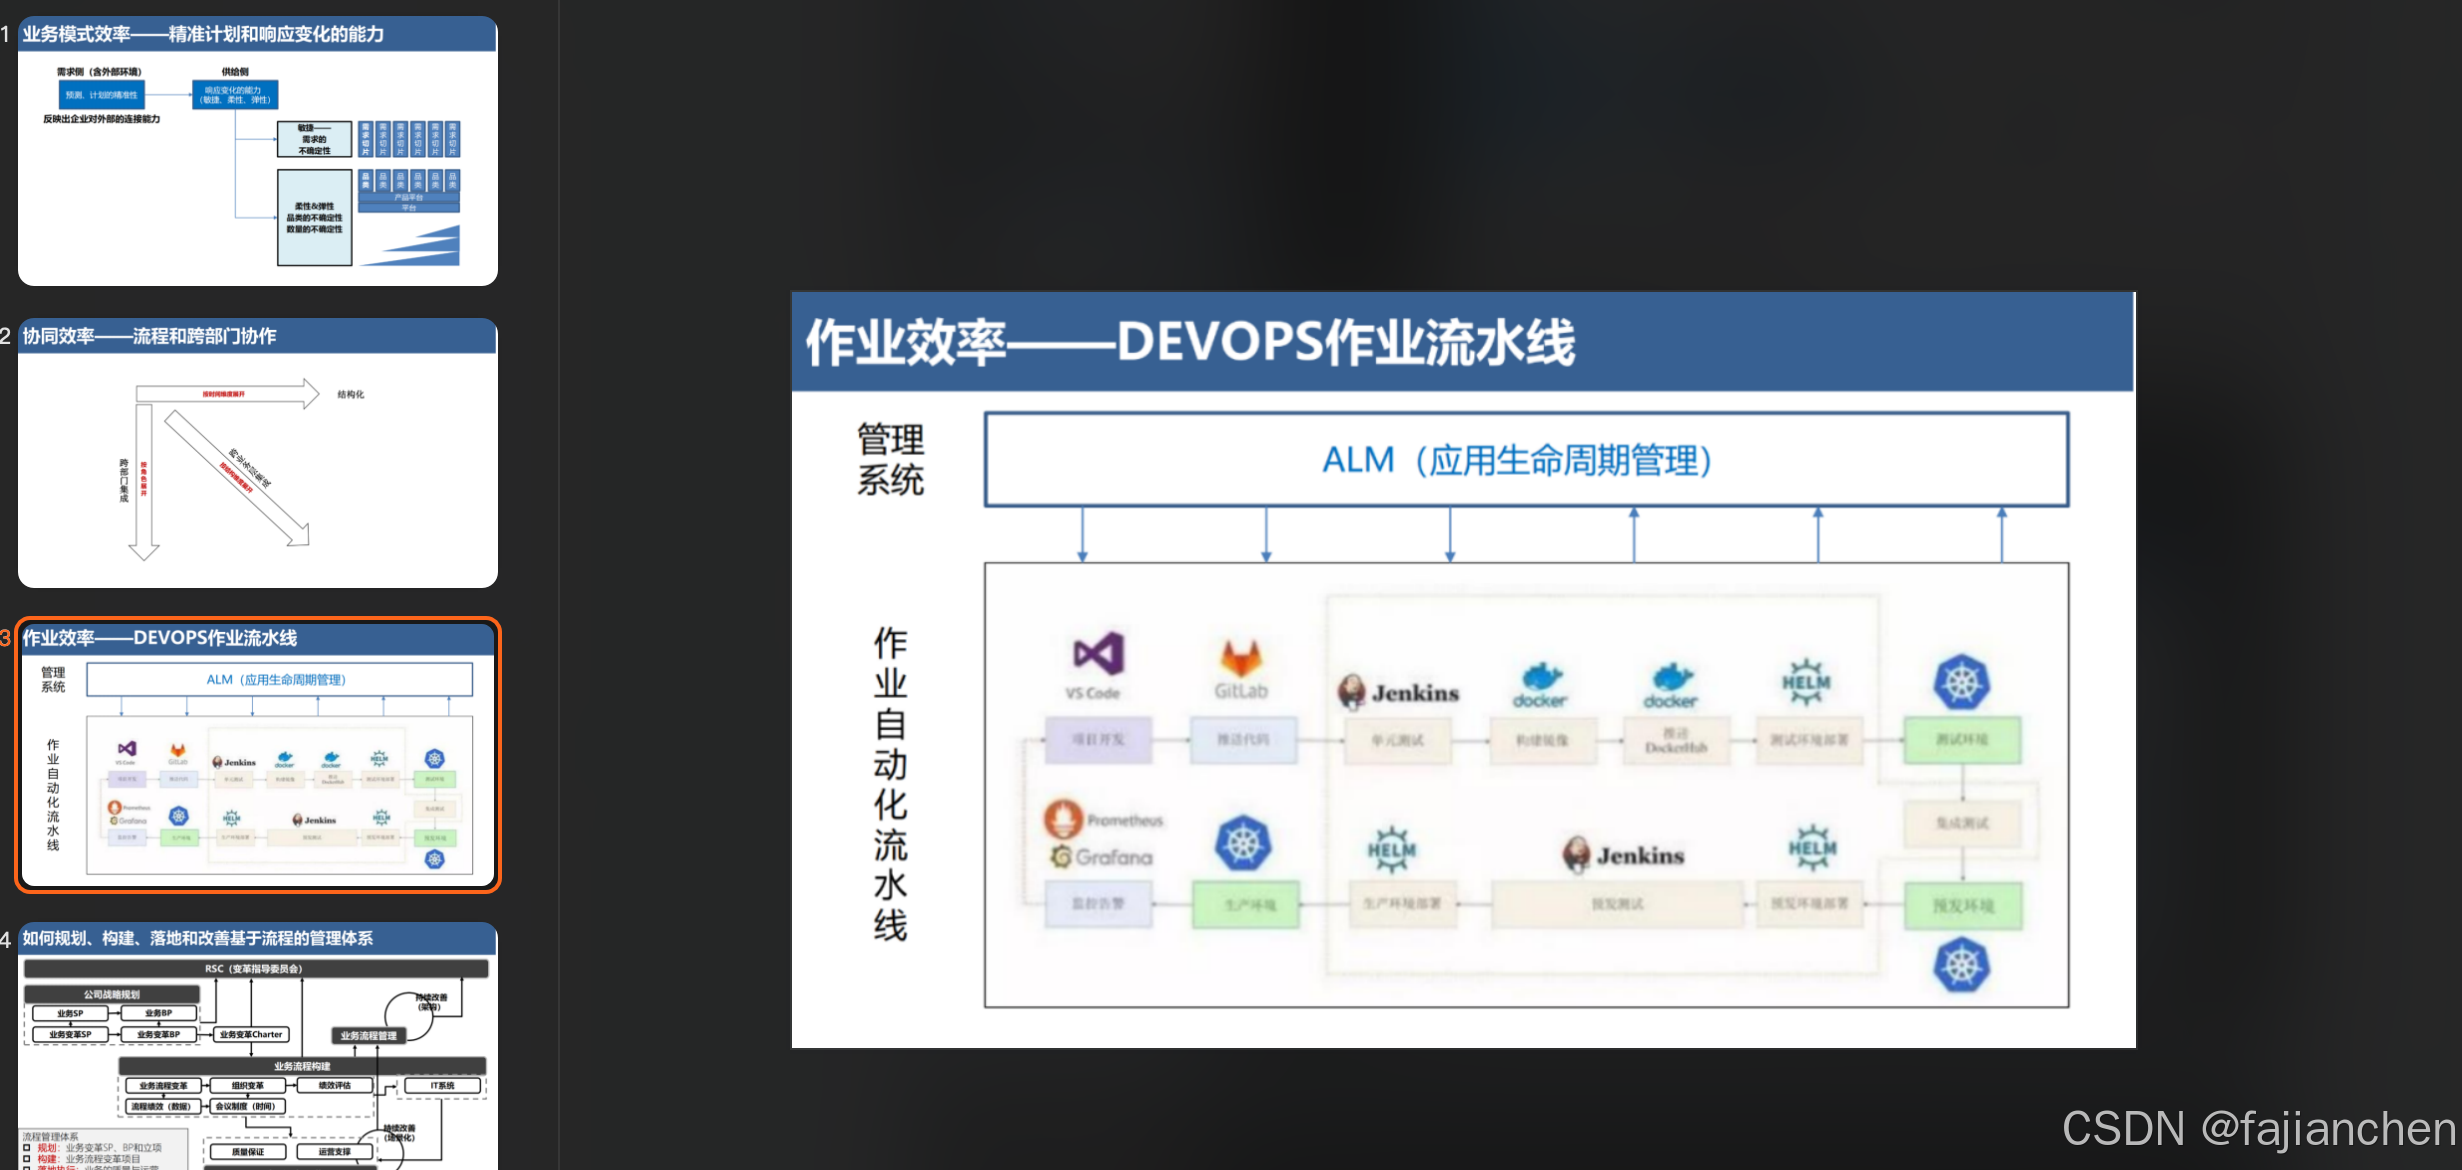Click Kubernetes icon above green 测试环境 box
Screen dimensions: 2462x1170
pos(1961,682)
